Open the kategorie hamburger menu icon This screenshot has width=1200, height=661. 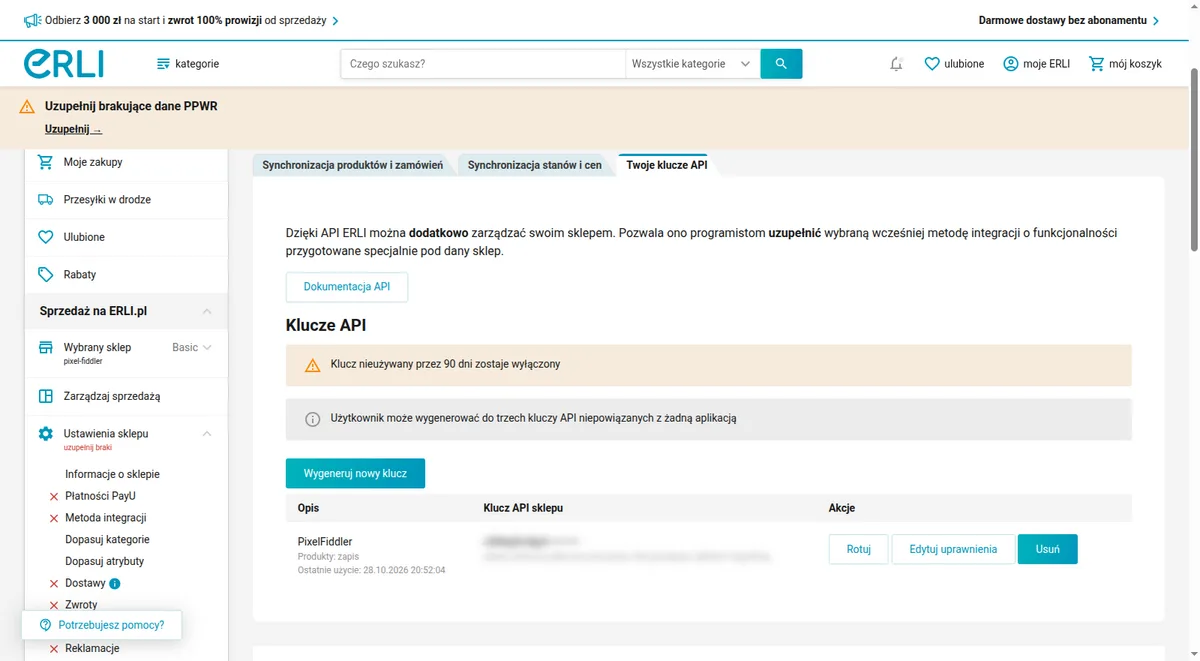coord(164,64)
